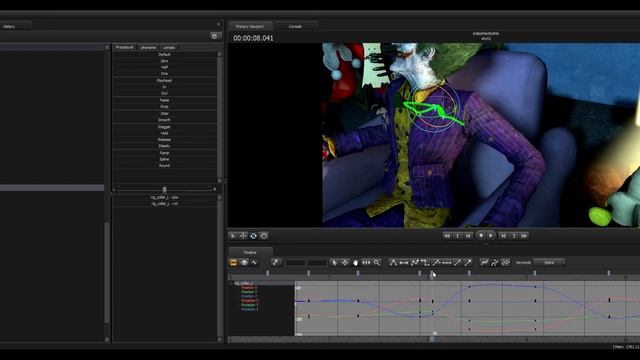
Task: Apply linear tangent zigzag icon
Action: [x=414, y=263]
